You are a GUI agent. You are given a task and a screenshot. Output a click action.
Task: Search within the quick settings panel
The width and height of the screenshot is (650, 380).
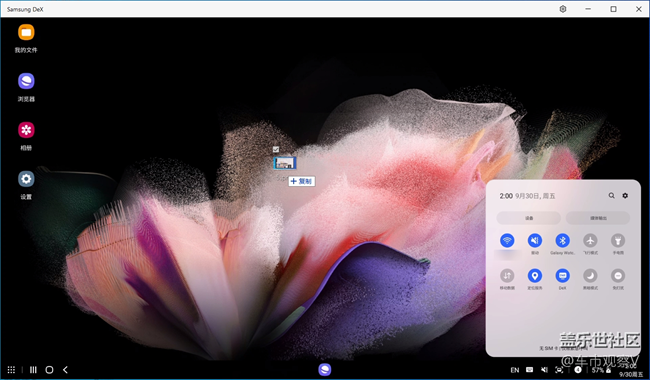point(611,195)
